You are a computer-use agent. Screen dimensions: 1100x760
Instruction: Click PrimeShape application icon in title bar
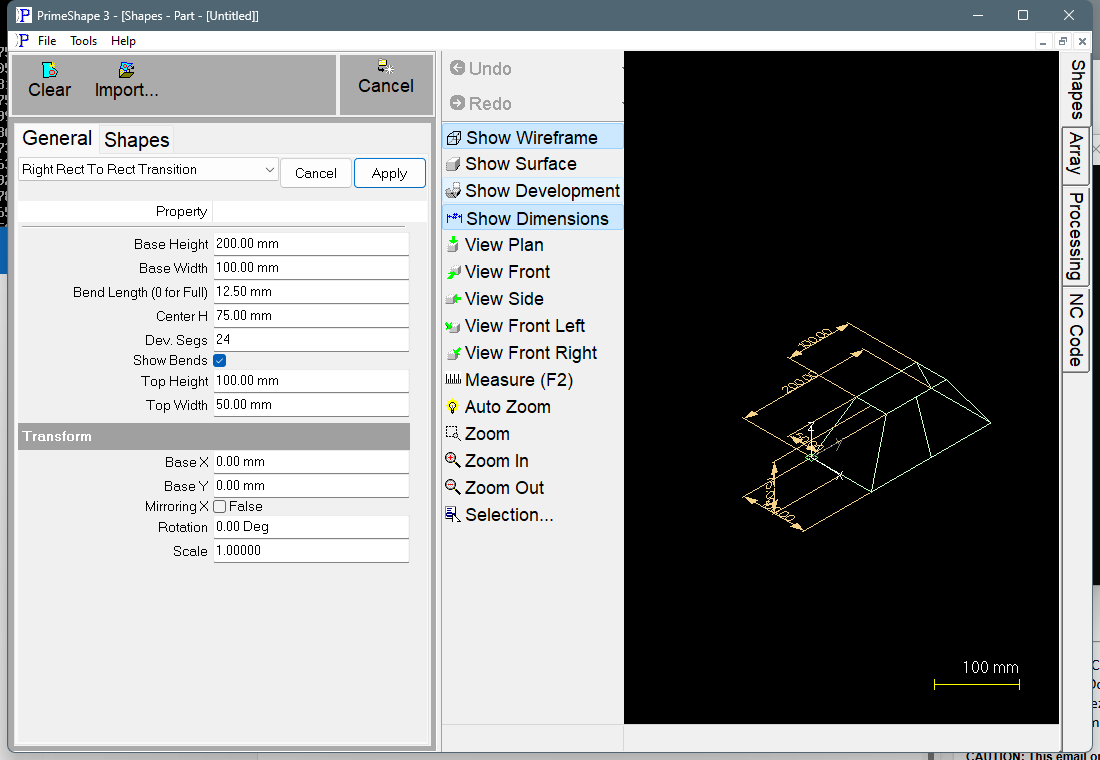(24, 15)
